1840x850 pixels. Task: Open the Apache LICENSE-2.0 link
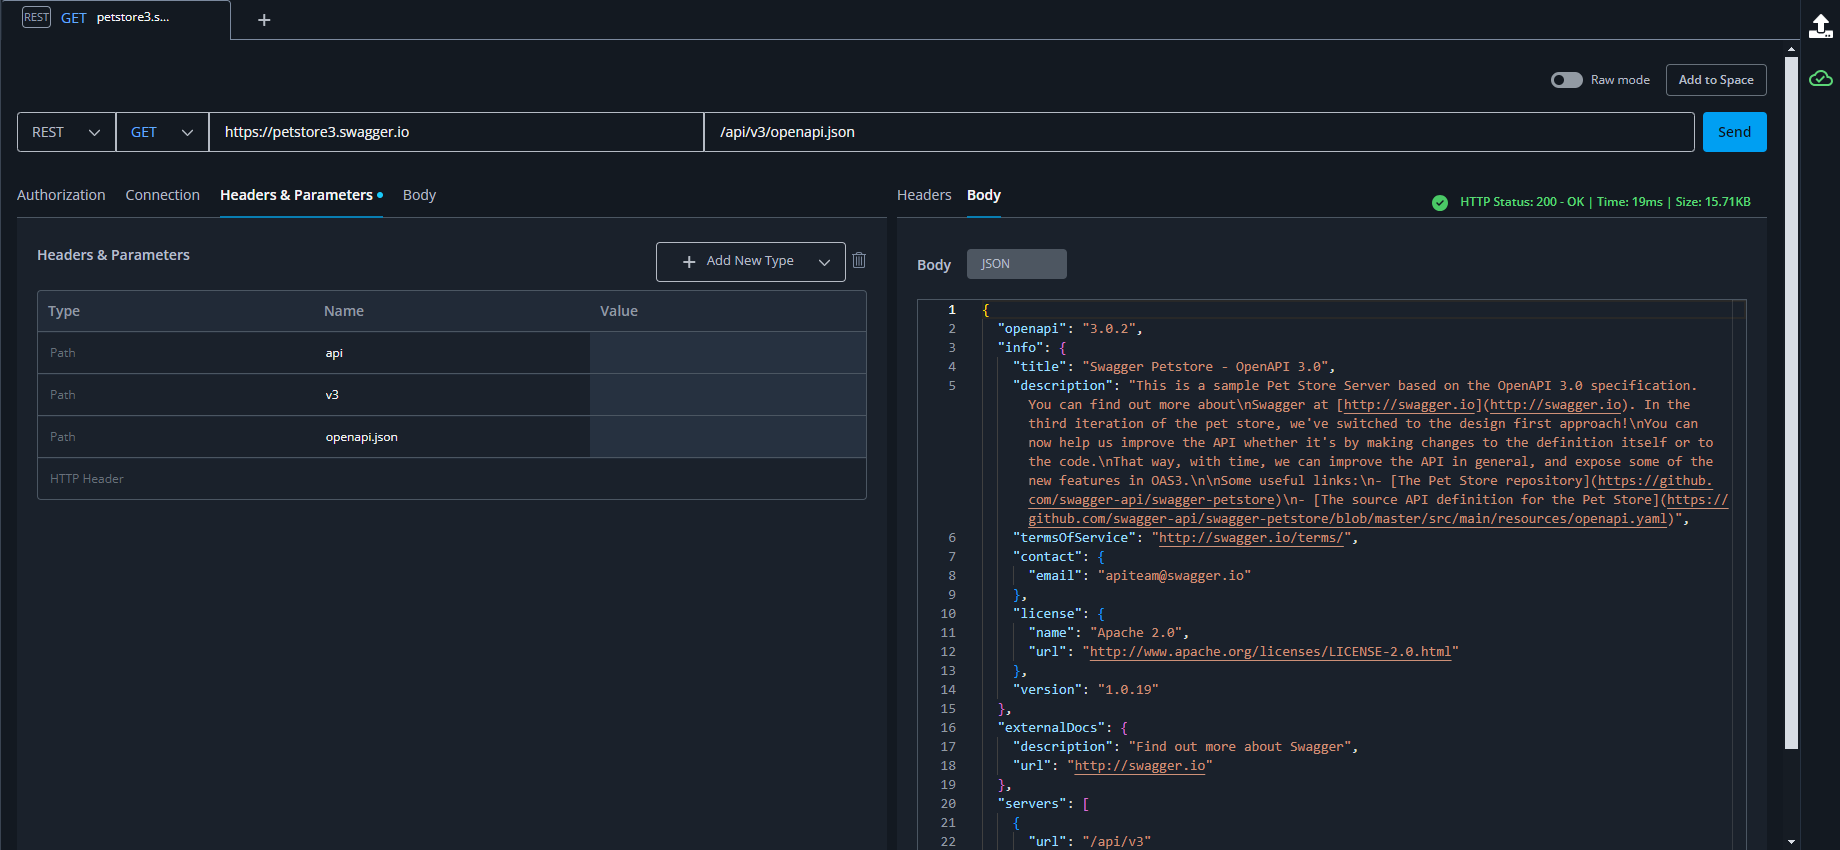click(1270, 652)
